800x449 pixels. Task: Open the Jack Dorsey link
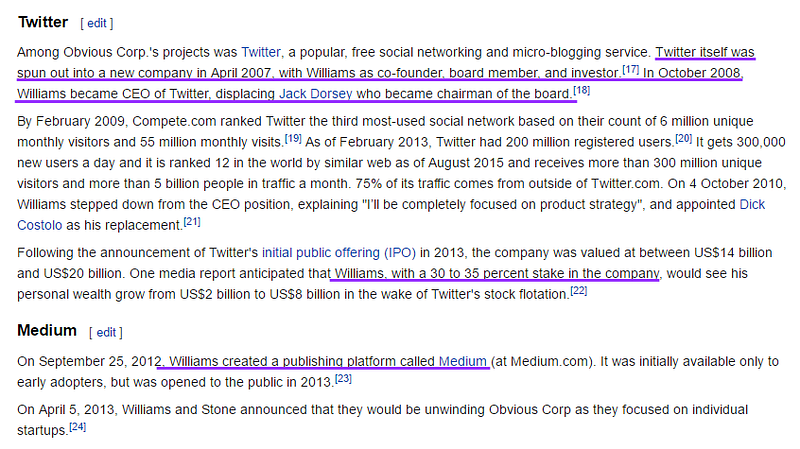pyautogui.click(x=315, y=94)
